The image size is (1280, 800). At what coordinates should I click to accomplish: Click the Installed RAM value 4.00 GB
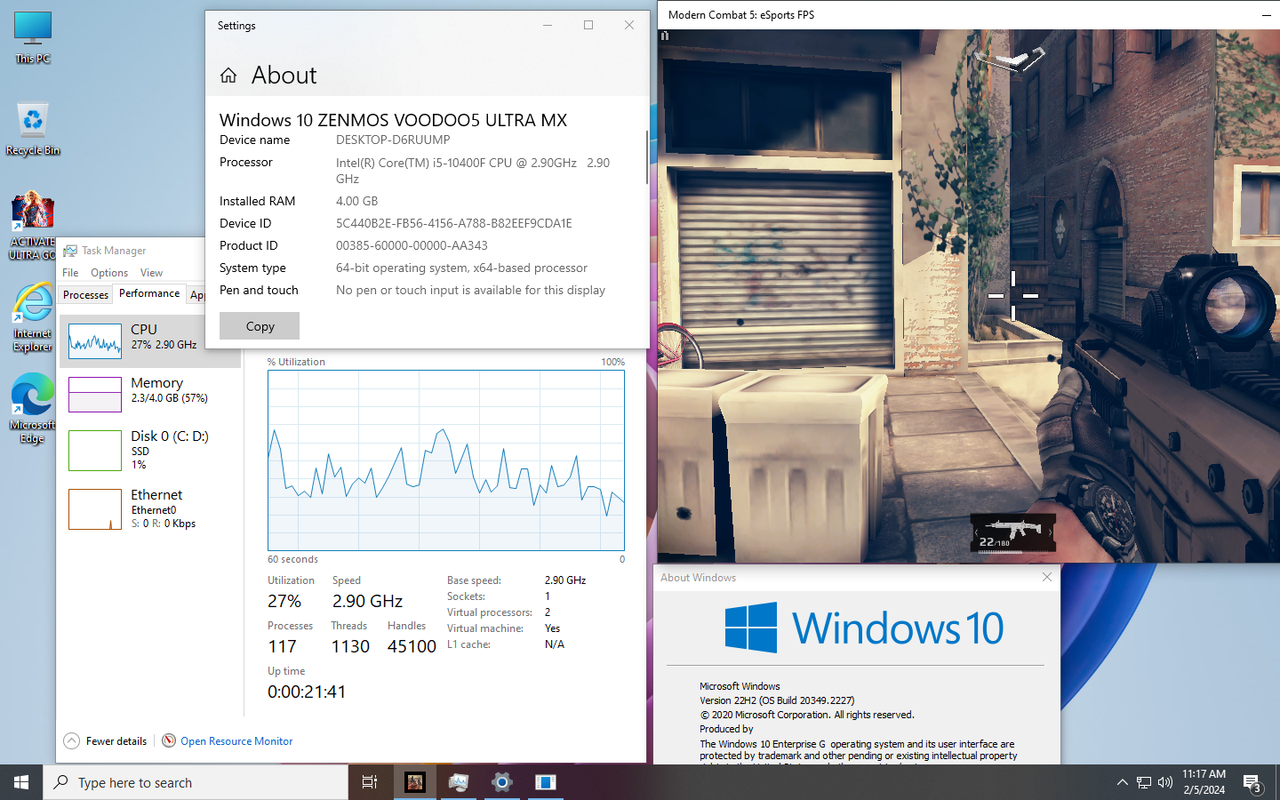pyautogui.click(x=357, y=201)
